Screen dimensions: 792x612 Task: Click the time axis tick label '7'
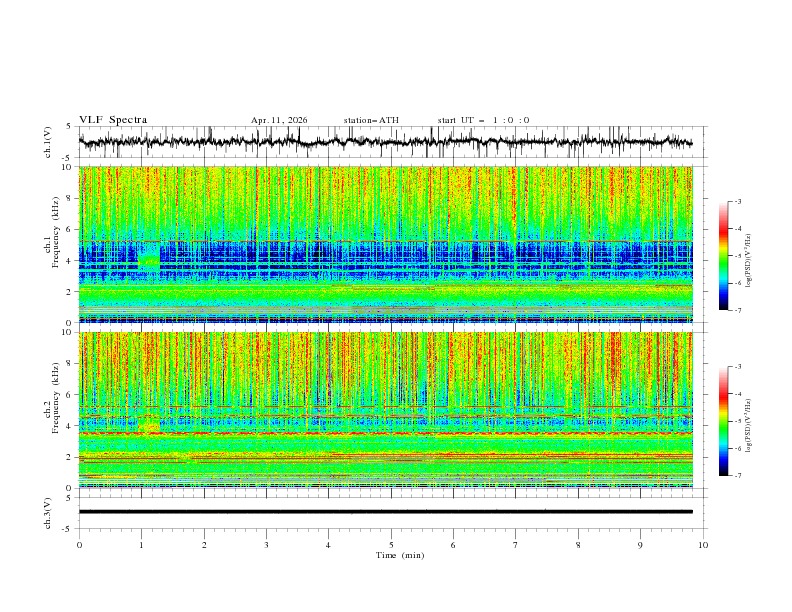pos(516,545)
